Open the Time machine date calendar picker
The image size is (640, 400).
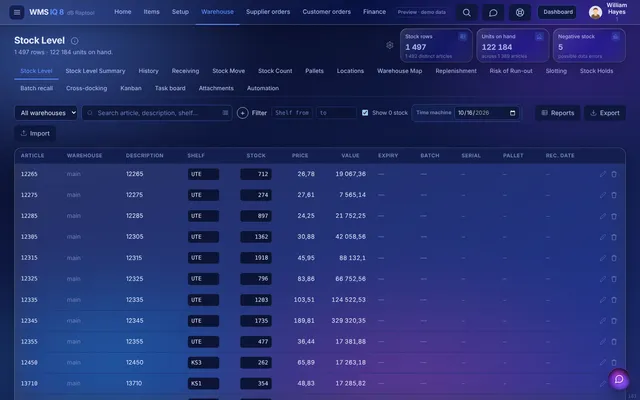point(513,113)
